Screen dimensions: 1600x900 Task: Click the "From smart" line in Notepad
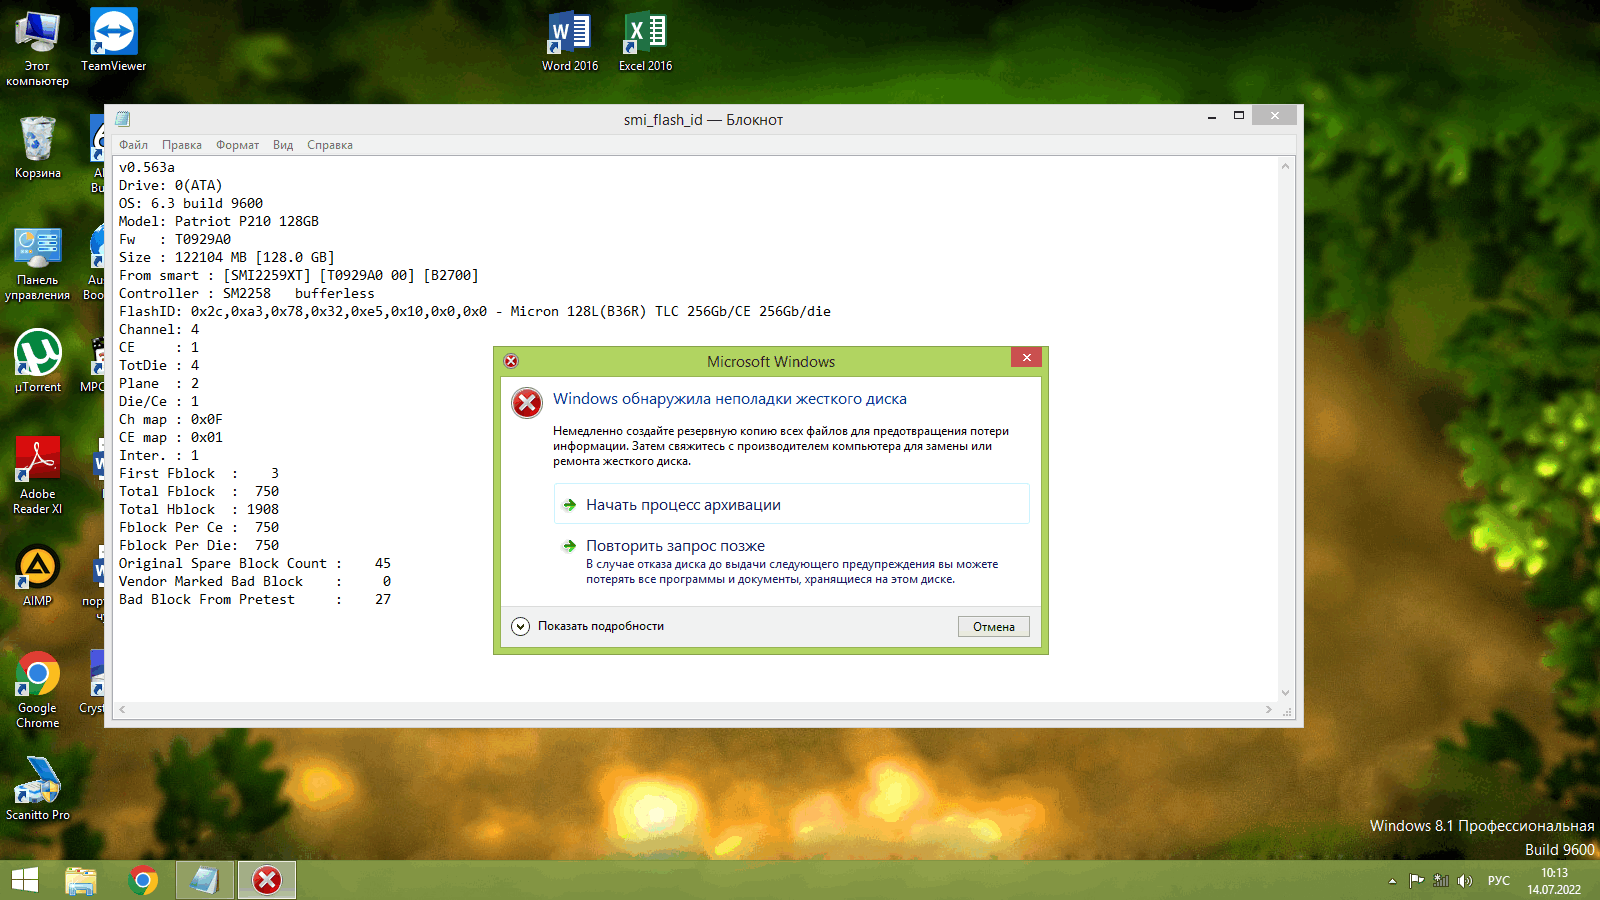tap(299, 275)
